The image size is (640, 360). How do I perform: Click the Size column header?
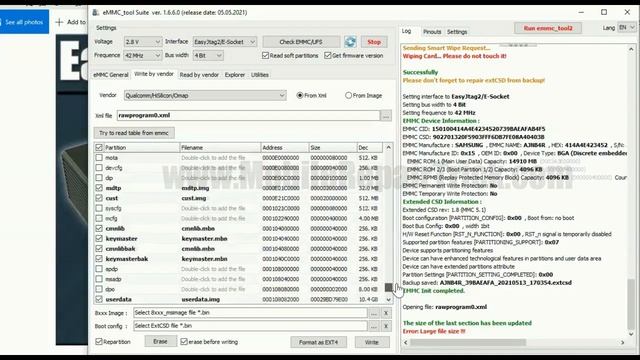pyautogui.click(x=333, y=147)
